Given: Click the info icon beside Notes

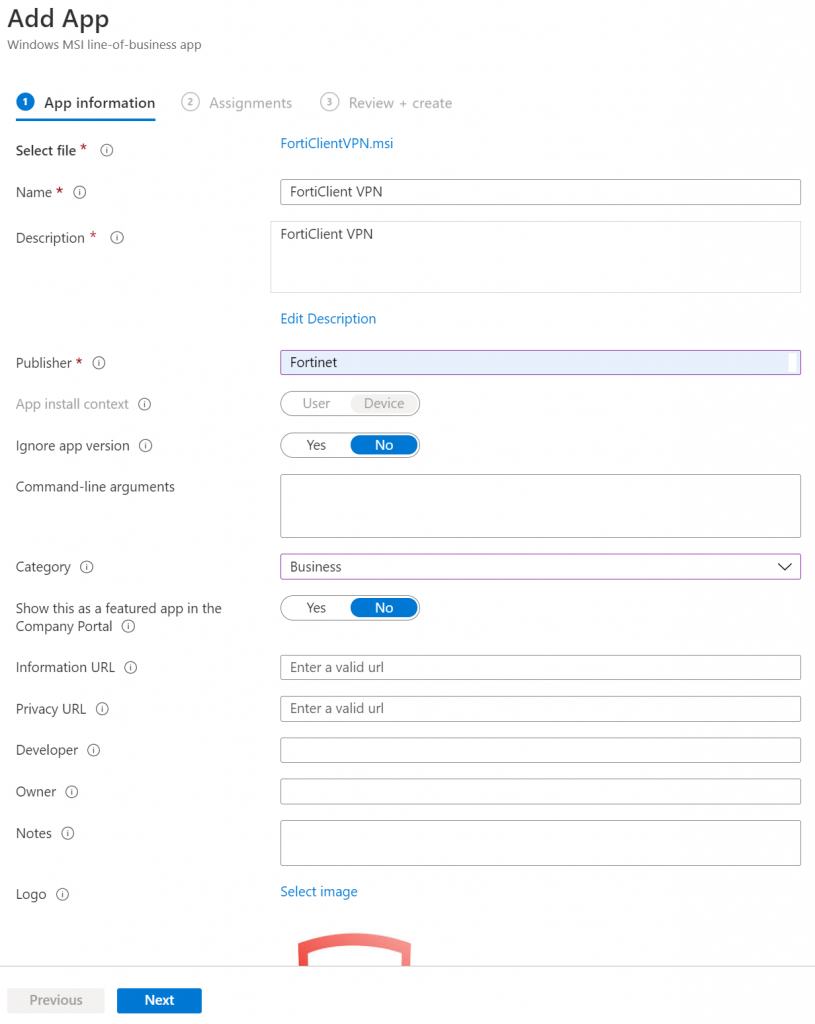Looking at the screenshot, I should [68, 833].
